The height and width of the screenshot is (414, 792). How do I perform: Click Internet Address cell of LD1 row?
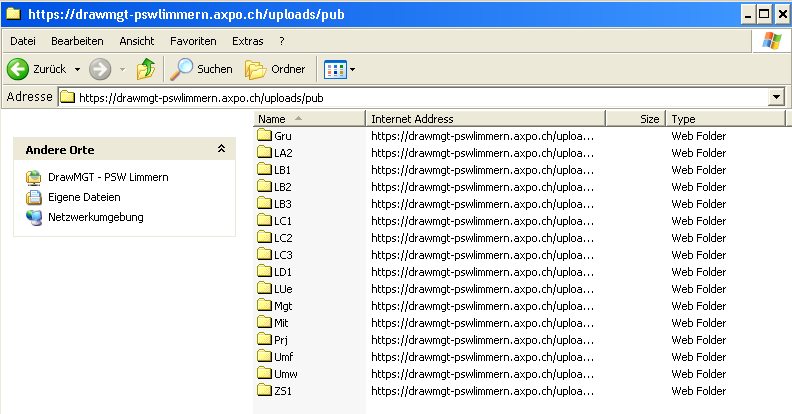tap(482, 272)
